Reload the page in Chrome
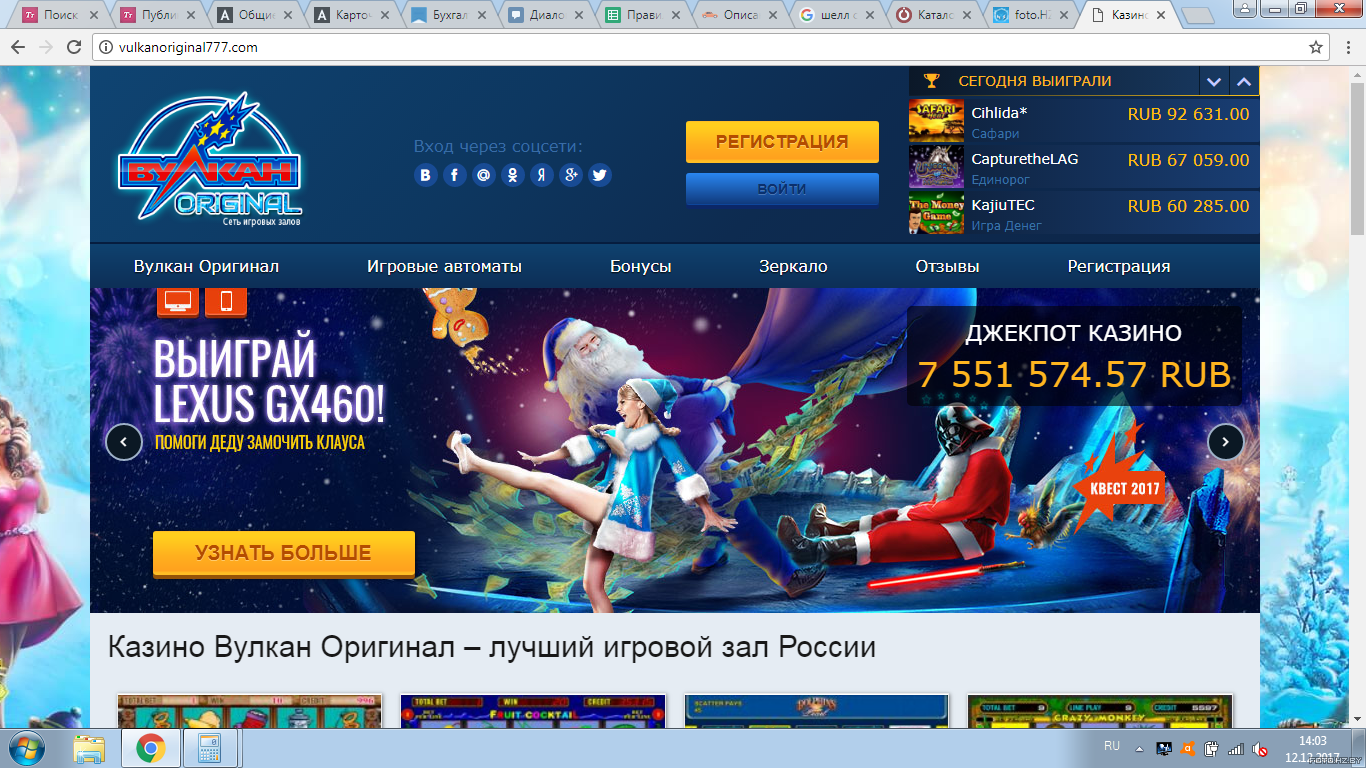Image resolution: width=1366 pixels, height=768 pixels. pos(74,47)
